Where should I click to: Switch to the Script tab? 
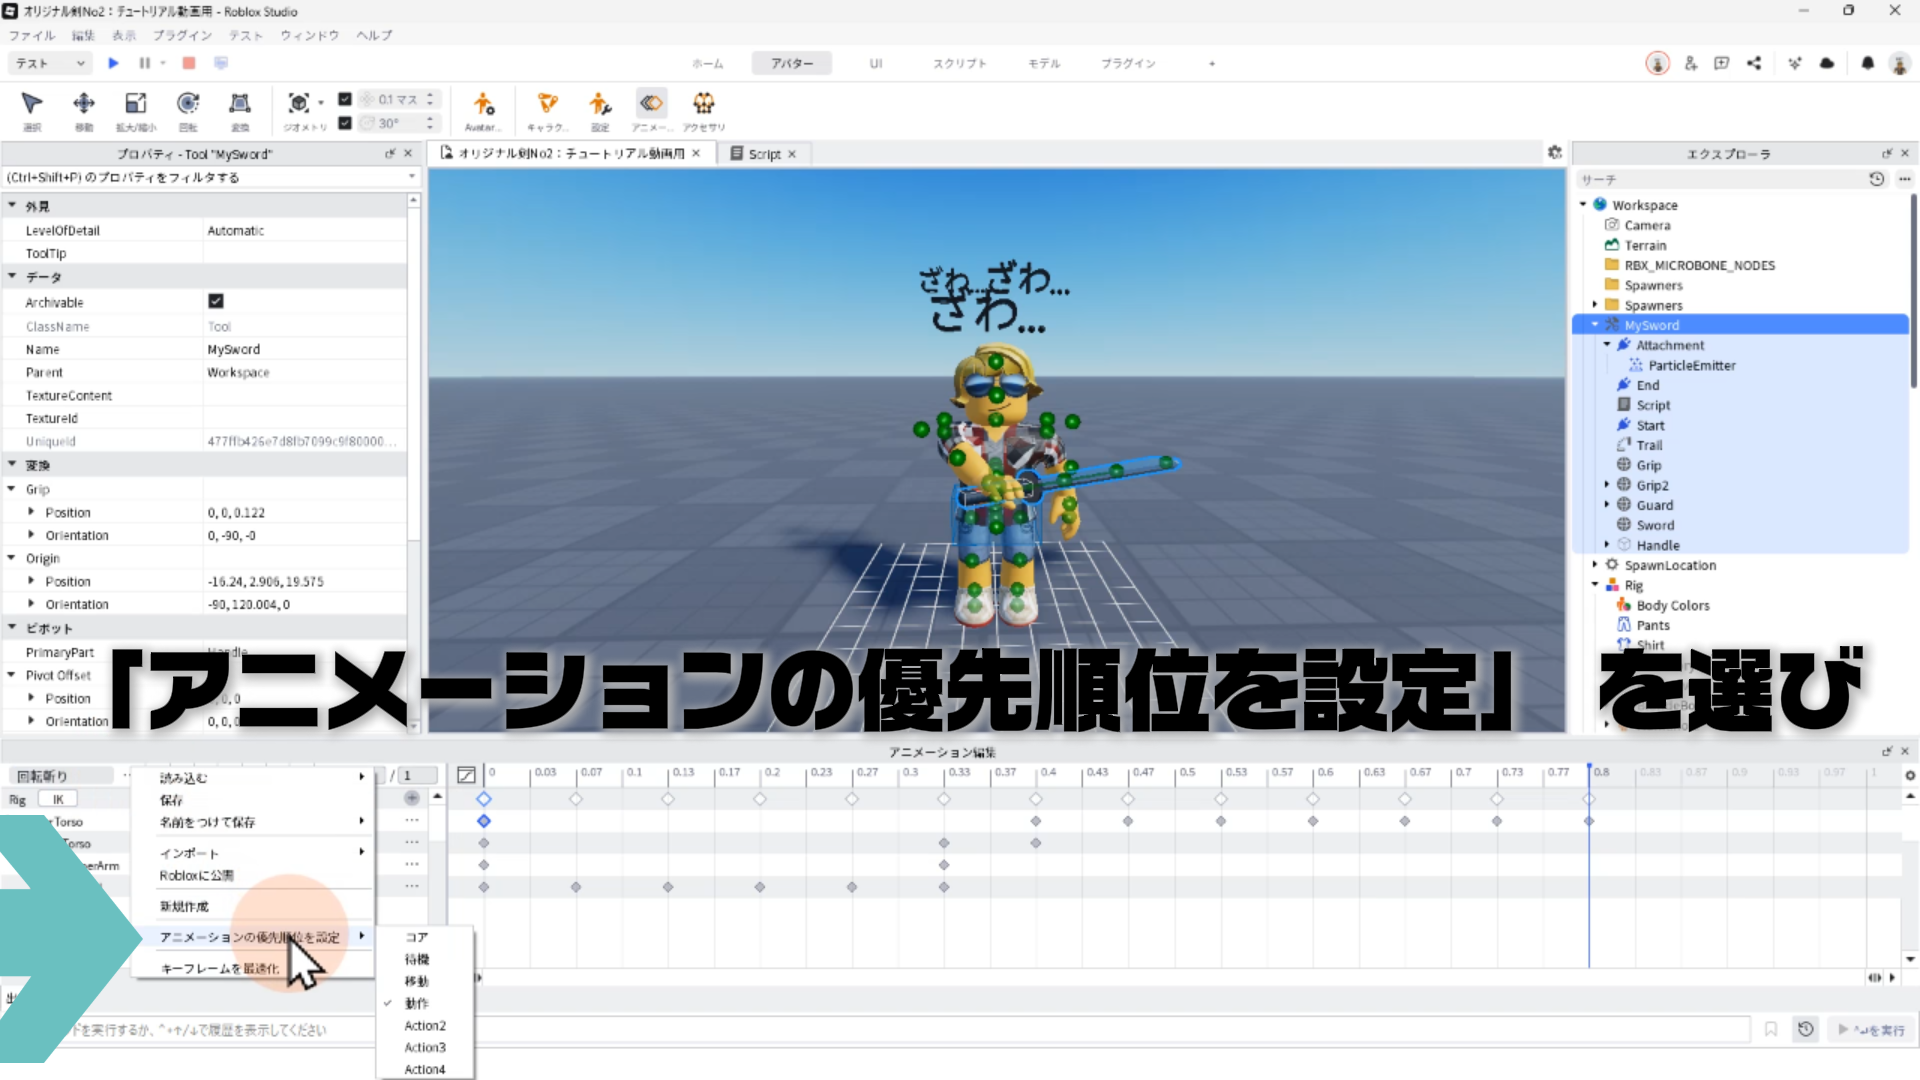[x=764, y=154]
